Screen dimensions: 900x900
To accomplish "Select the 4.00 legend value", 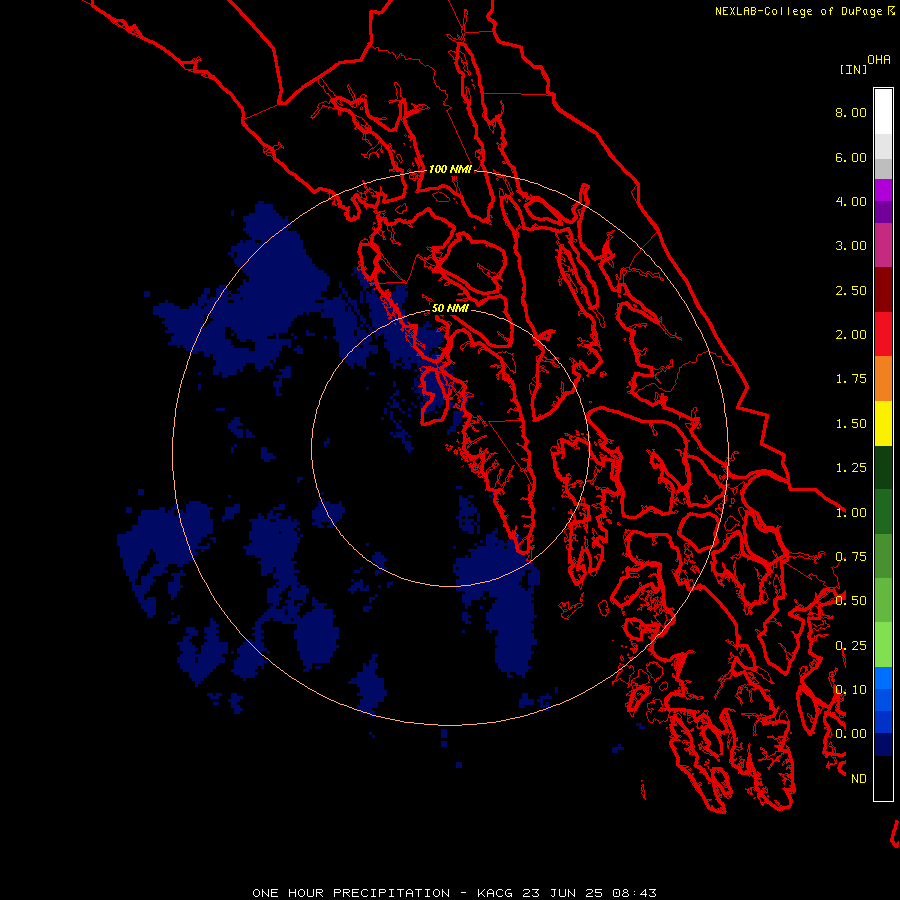I will (851, 201).
